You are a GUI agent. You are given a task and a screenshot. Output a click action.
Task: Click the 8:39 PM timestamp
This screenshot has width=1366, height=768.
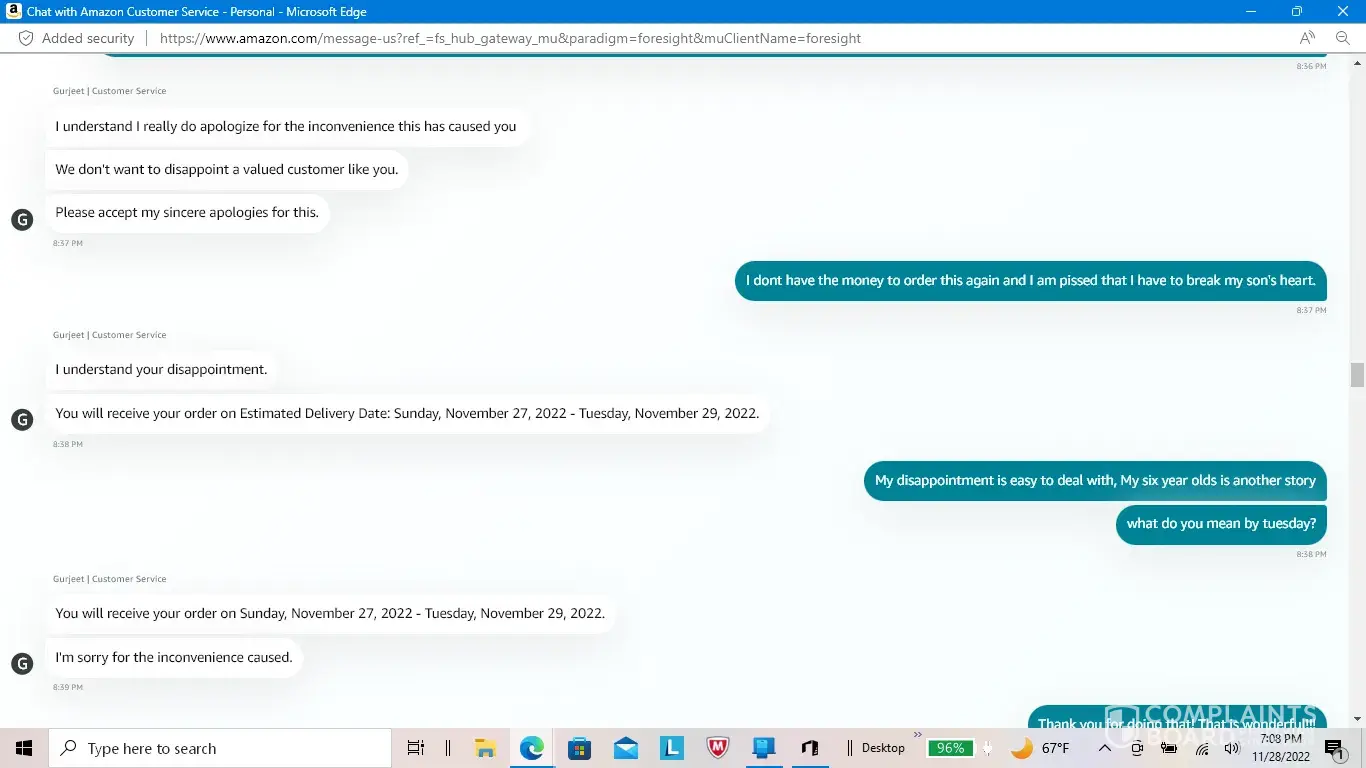[x=68, y=687]
